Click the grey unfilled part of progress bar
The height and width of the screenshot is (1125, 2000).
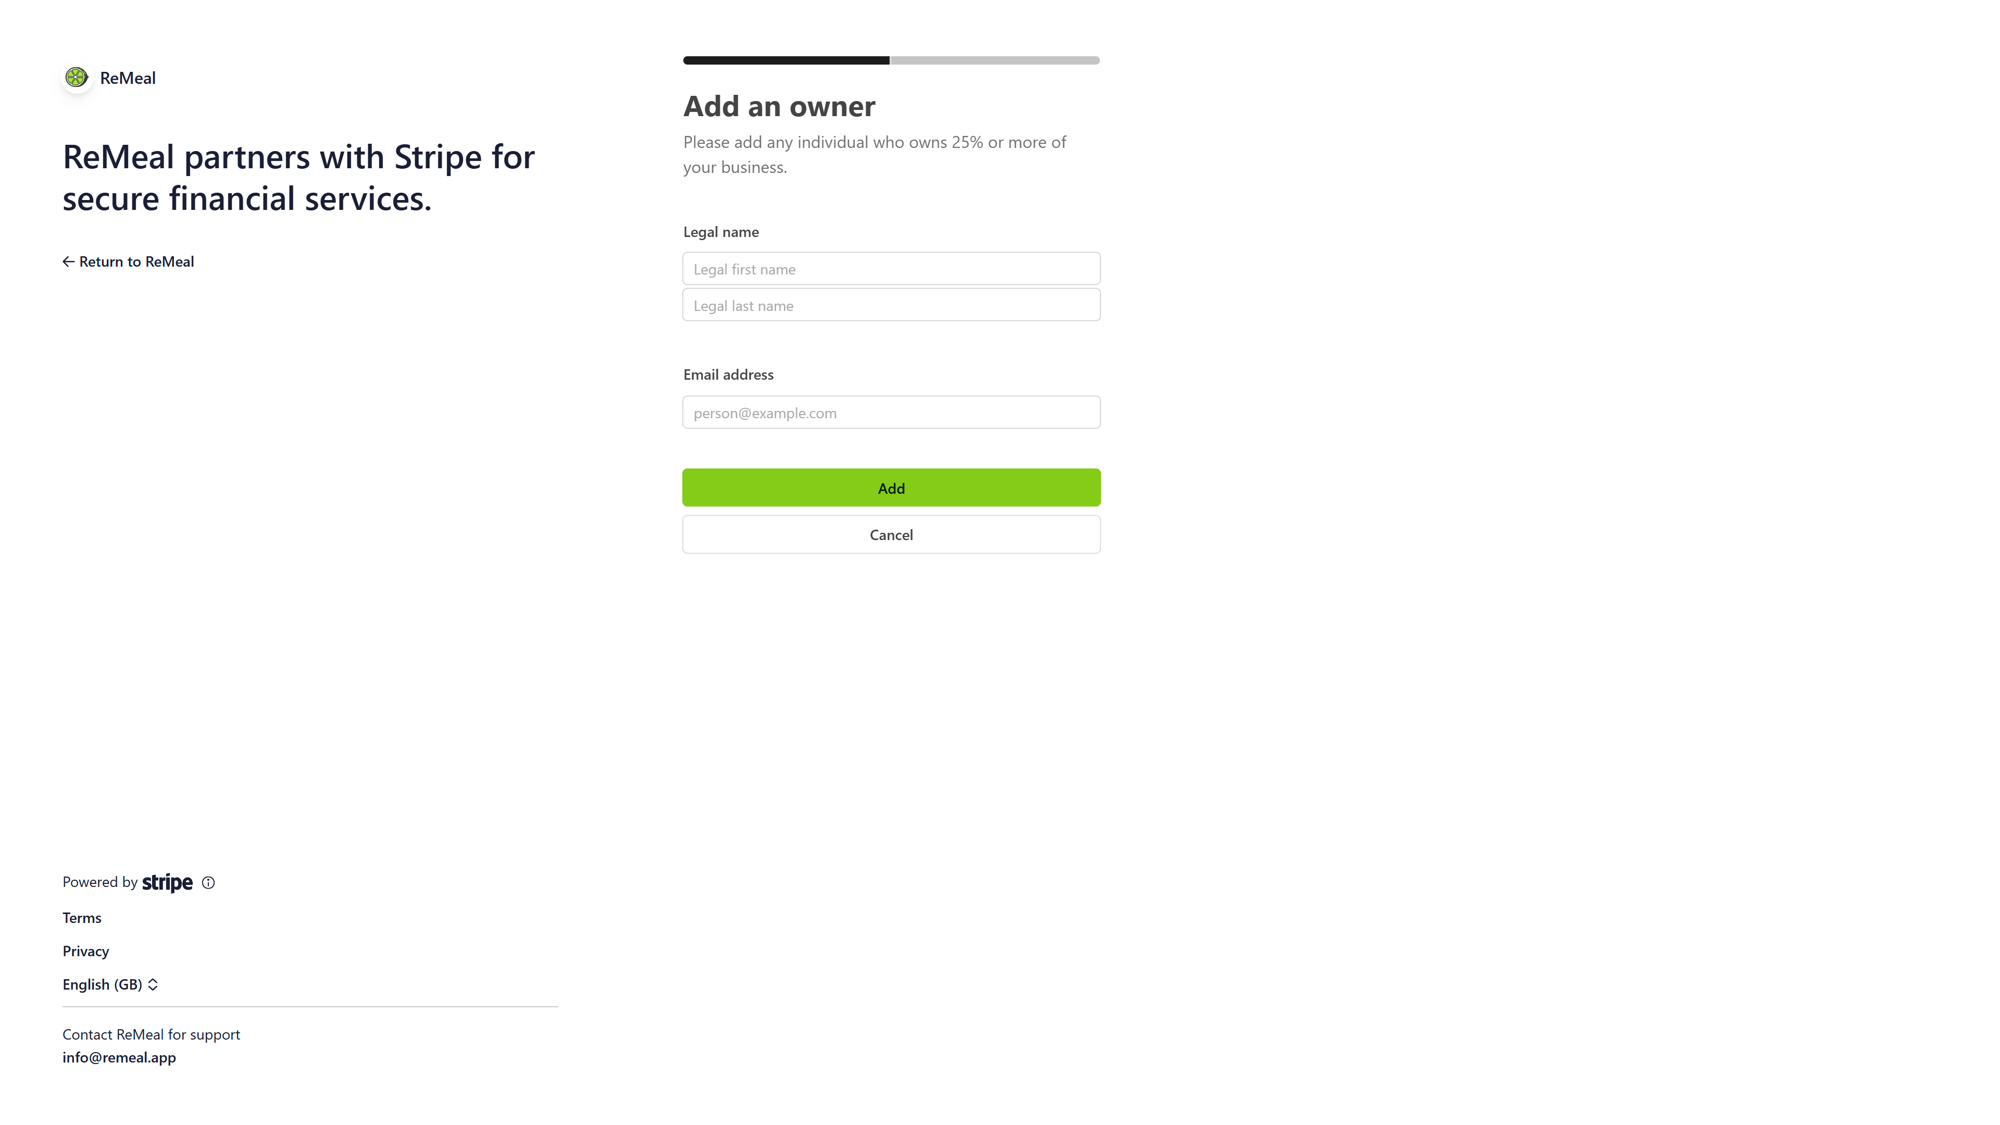tap(995, 61)
